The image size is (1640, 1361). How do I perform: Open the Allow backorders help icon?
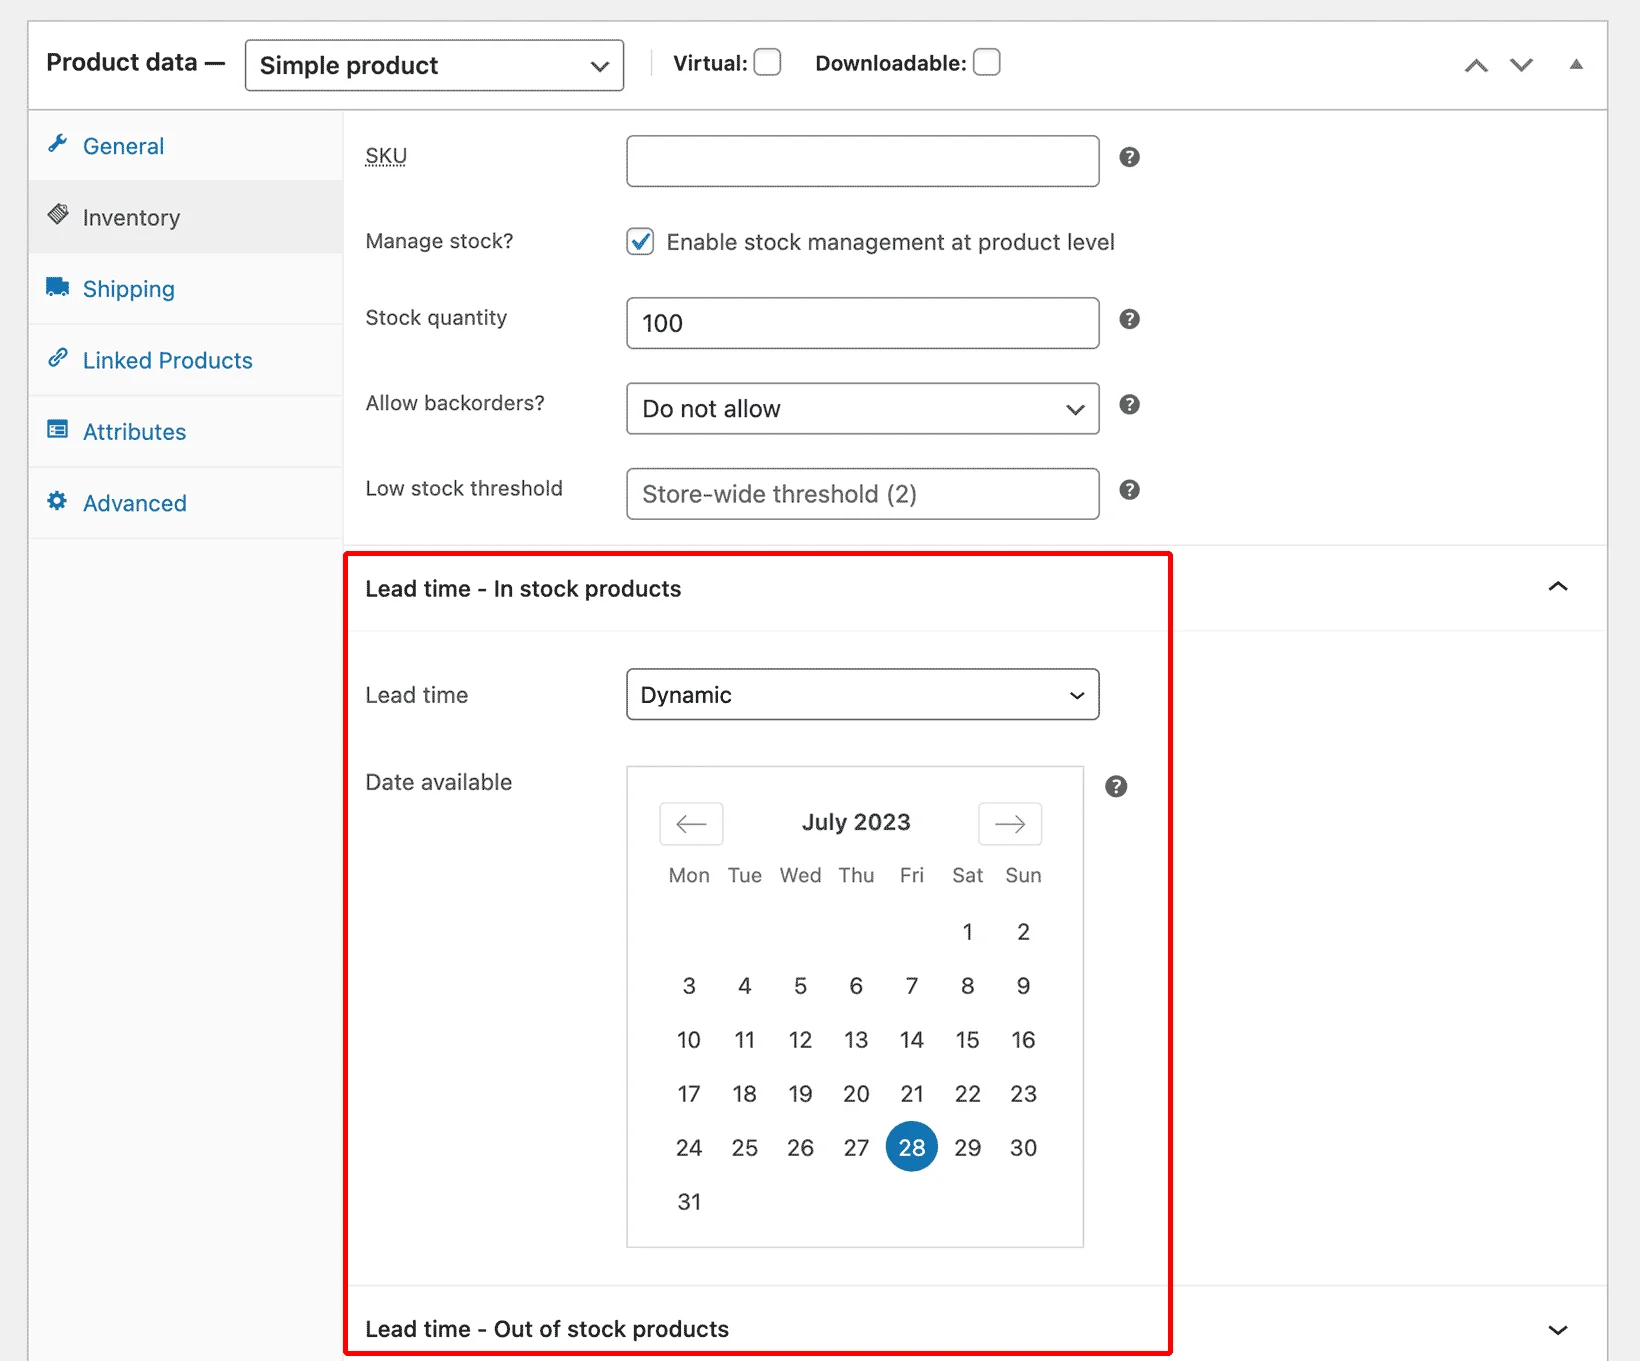point(1129,405)
